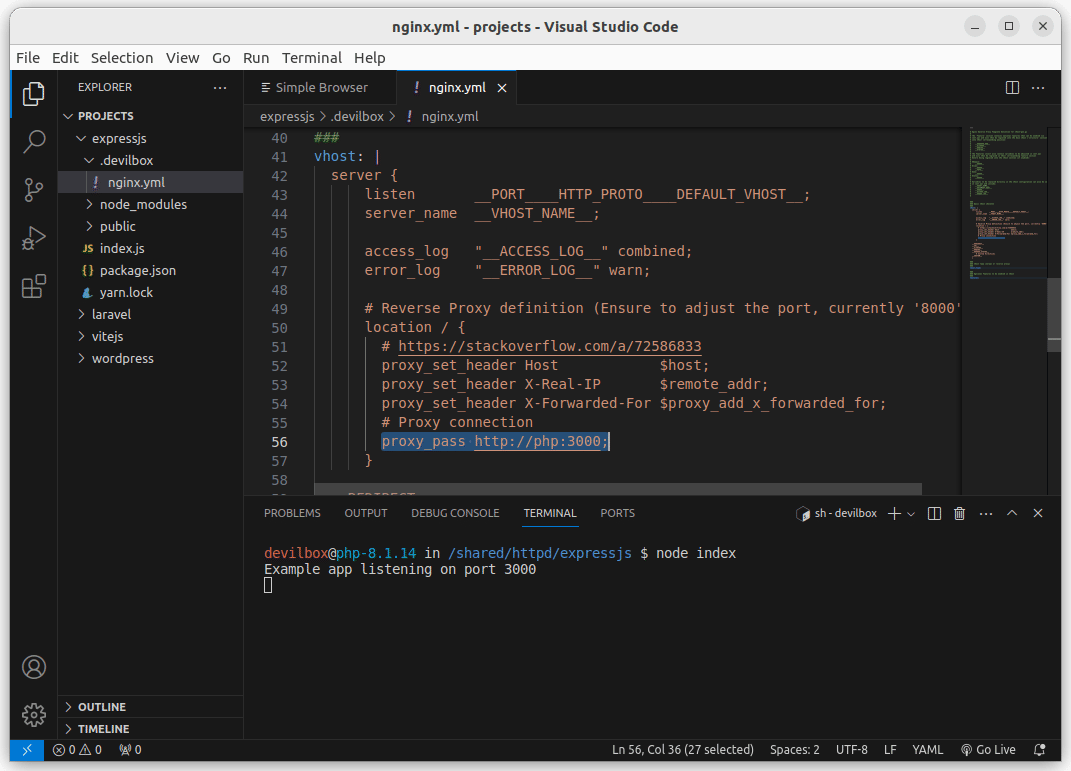Expand the OUTLINE section

click(102, 707)
